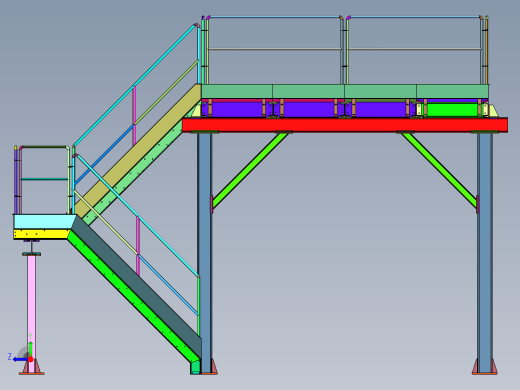Select the blue mid rail of the upper stair
This screenshot has width=520, height=390.
tap(104, 154)
